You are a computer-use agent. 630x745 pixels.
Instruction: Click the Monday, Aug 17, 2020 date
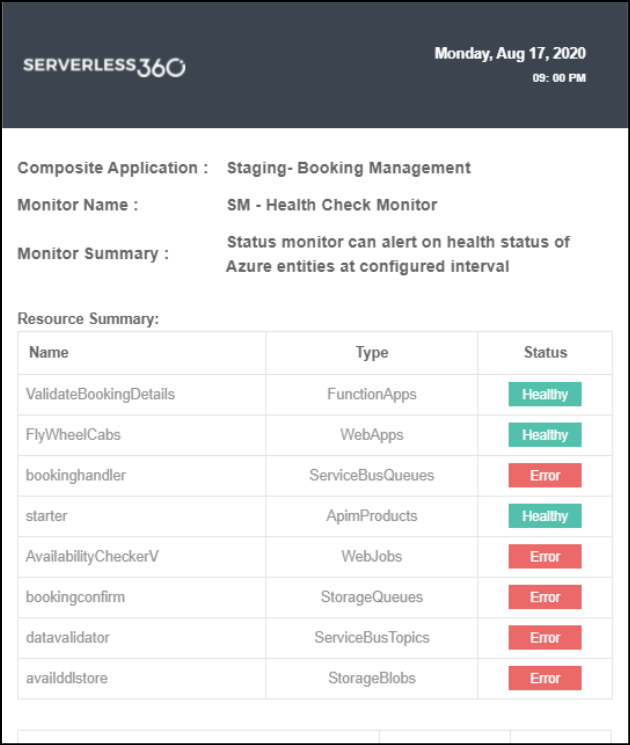tap(510, 54)
